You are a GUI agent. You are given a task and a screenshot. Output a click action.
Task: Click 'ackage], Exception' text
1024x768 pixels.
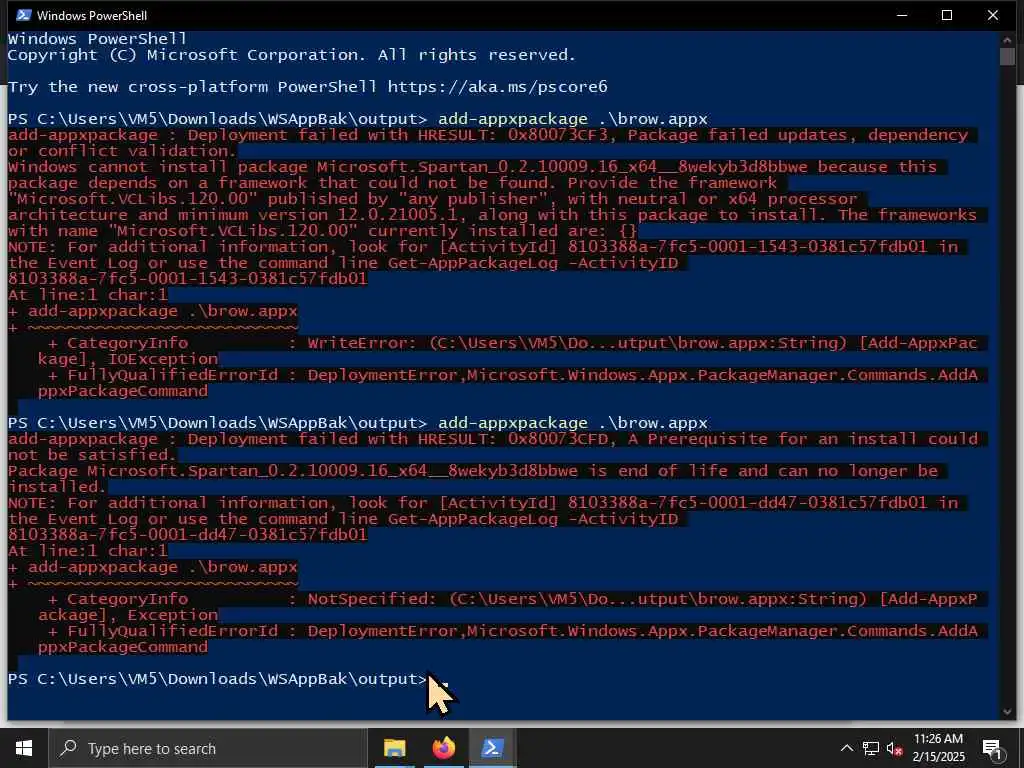[128, 615]
